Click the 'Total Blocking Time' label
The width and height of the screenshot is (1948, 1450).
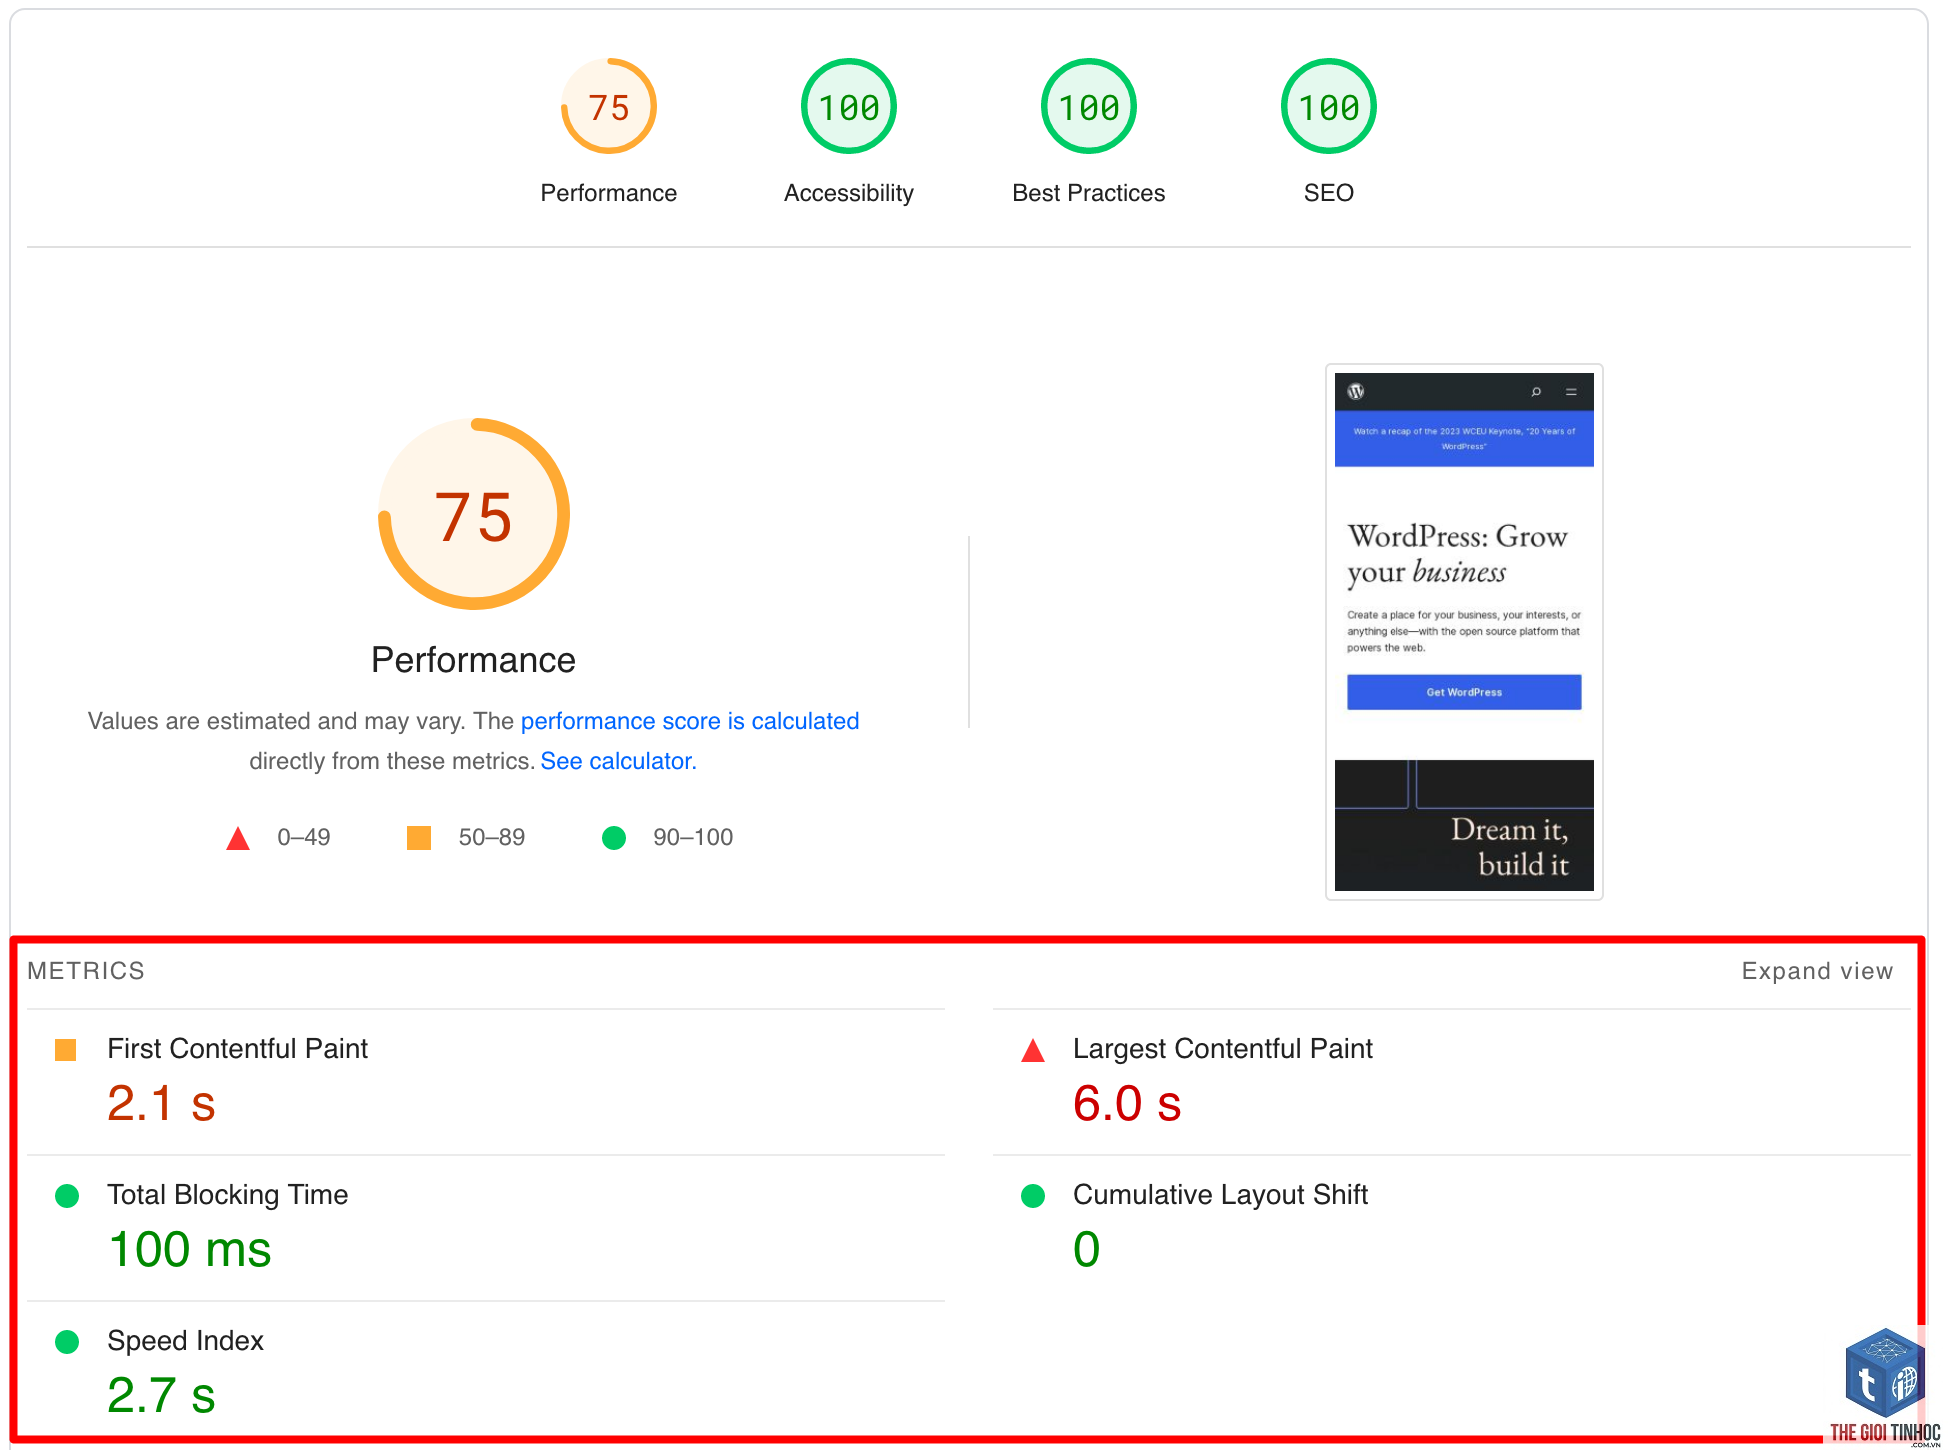tap(227, 1194)
